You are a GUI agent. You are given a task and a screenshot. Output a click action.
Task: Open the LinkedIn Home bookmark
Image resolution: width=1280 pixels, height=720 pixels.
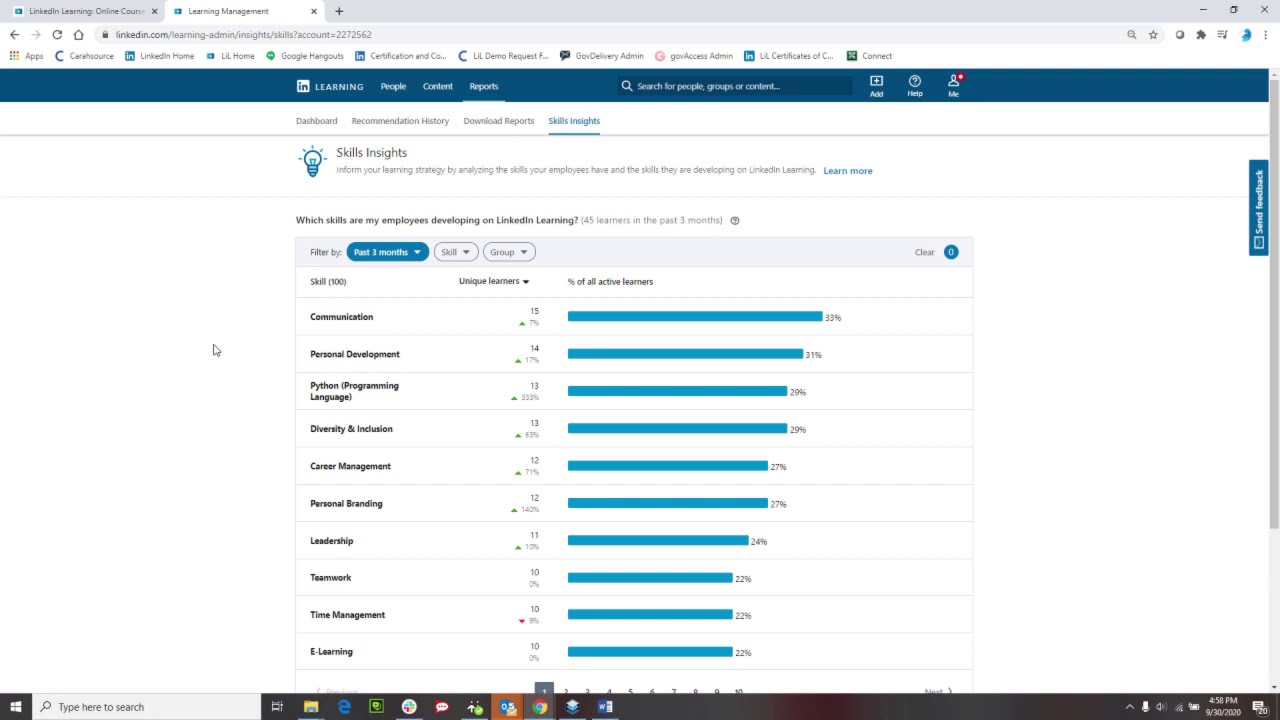pyautogui.click(x=160, y=56)
